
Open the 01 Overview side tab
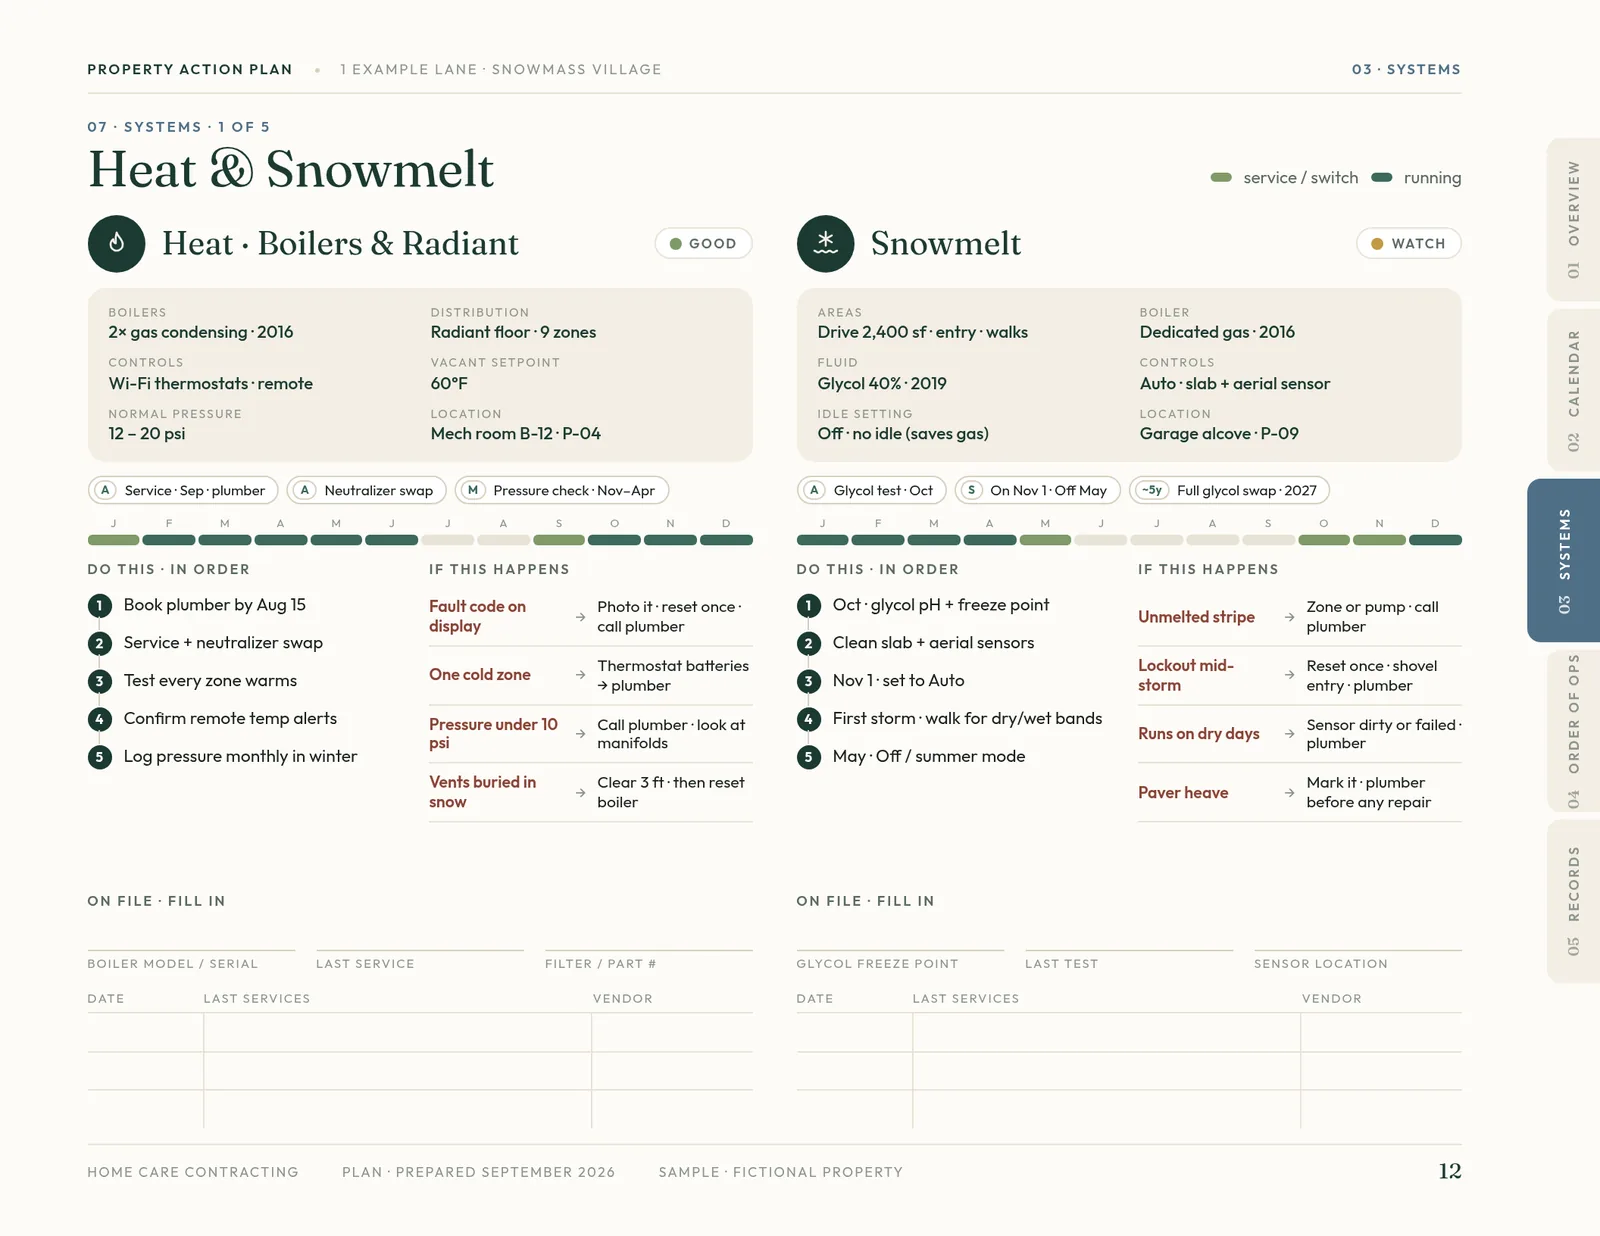point(1573,219)
